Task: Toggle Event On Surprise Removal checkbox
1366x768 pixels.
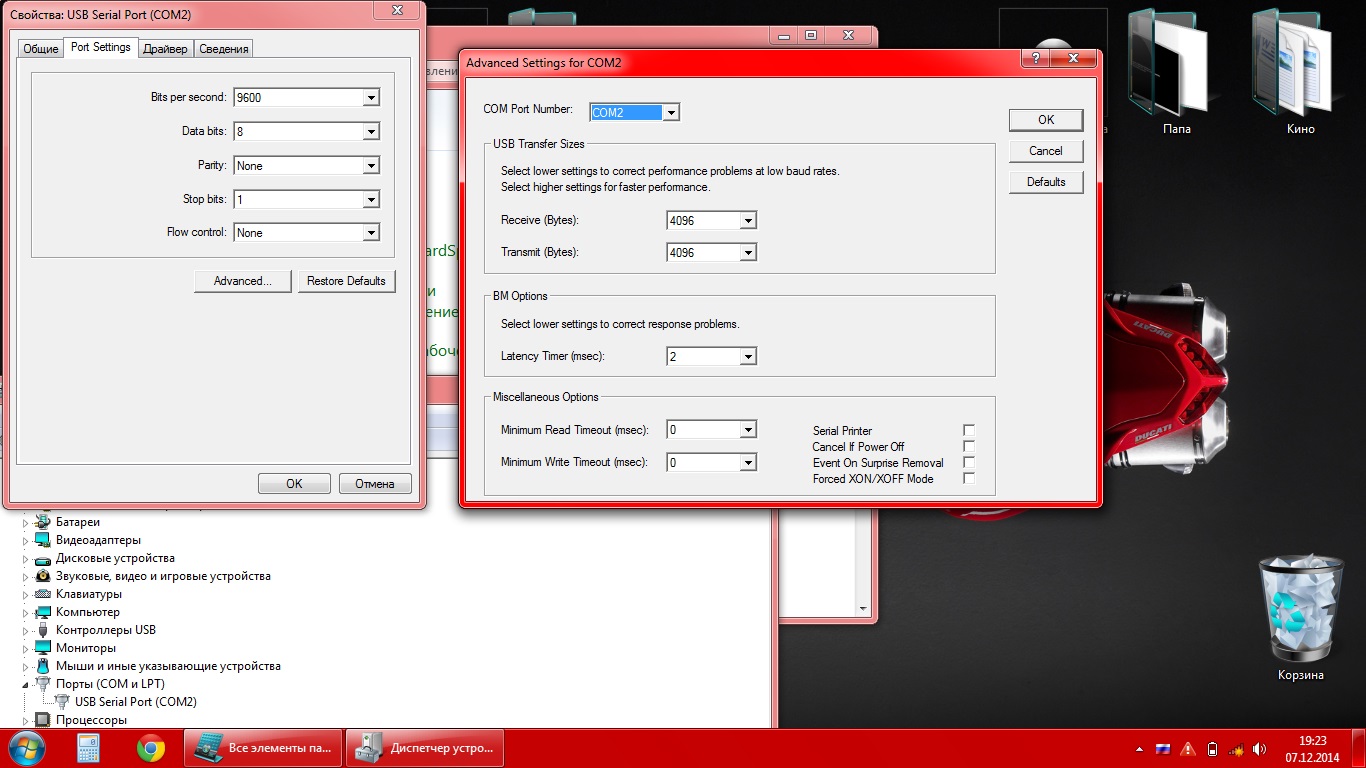Action: [x=968, y=463]
